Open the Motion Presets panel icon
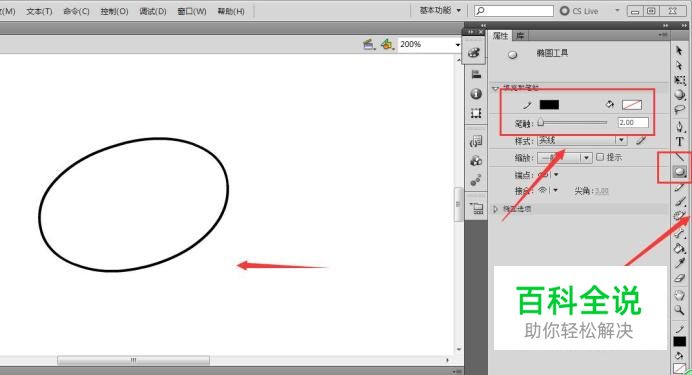692x375 pixels. click(x=476, y=180)
